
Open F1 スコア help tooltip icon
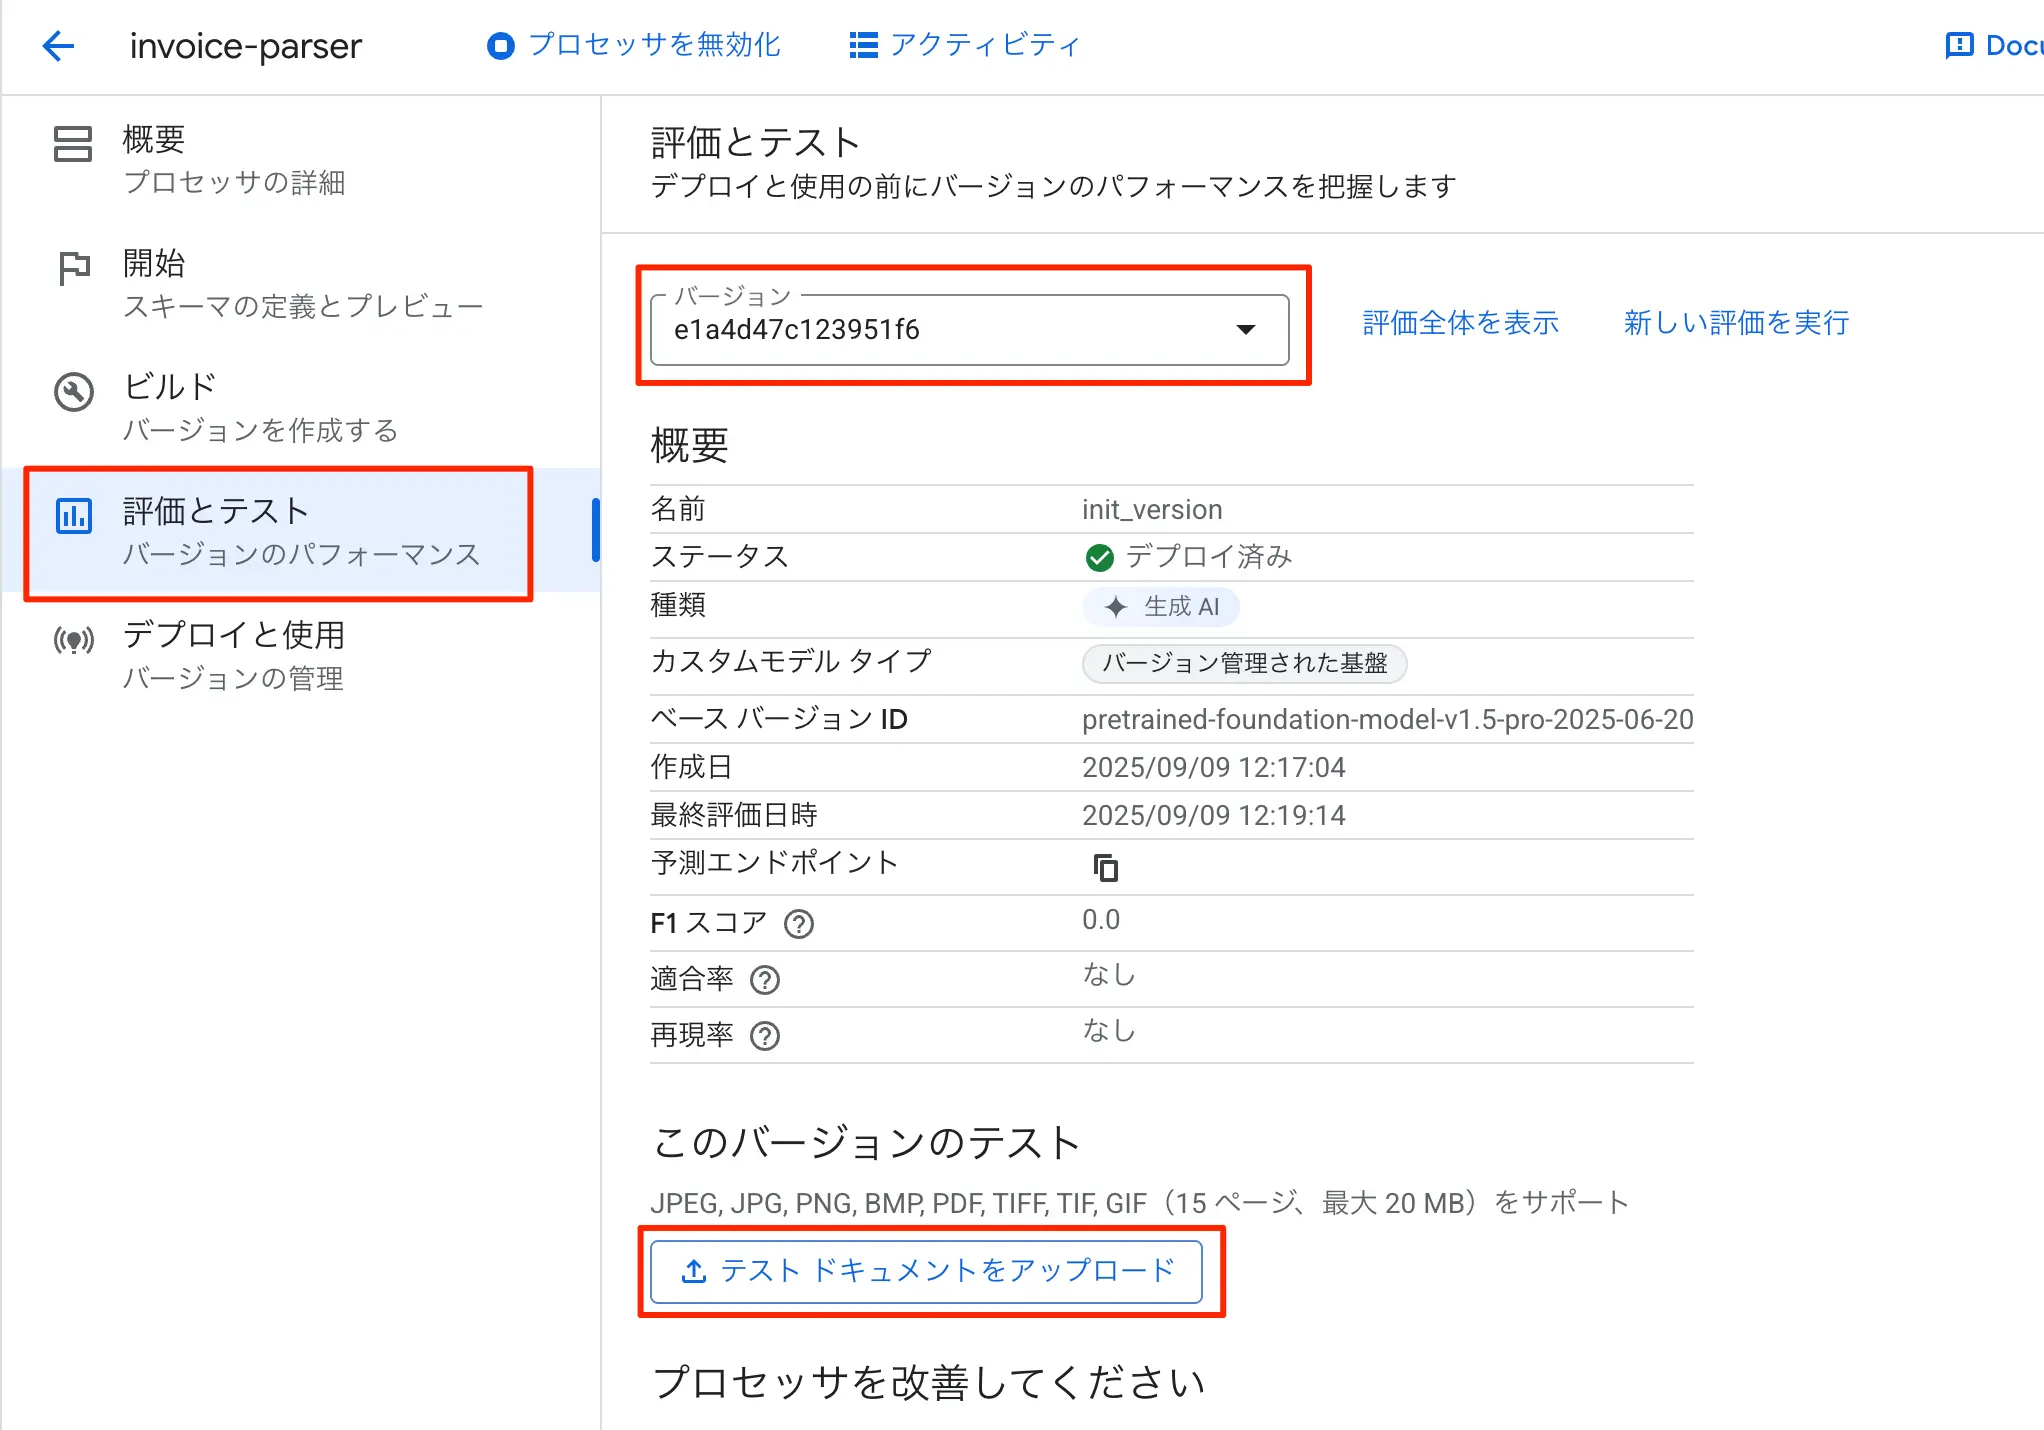[x=799, y=923]
